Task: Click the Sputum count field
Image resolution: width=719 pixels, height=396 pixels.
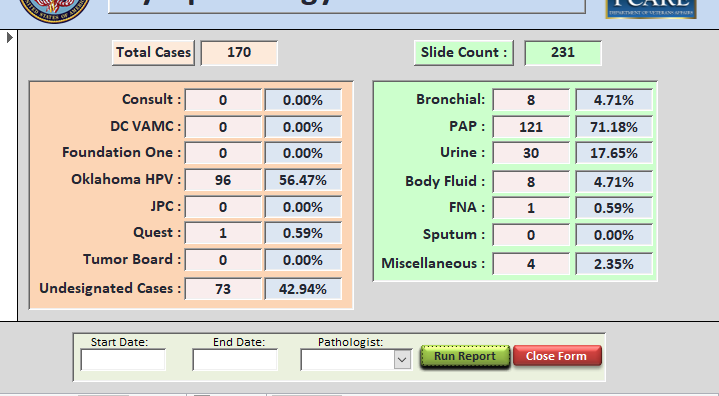Action: pos(531,235)
